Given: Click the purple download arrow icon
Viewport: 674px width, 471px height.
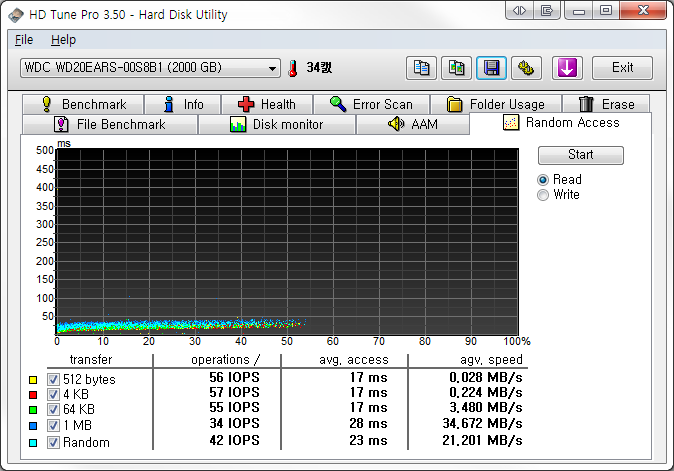Looking at the screenshot, I should 567,68.
